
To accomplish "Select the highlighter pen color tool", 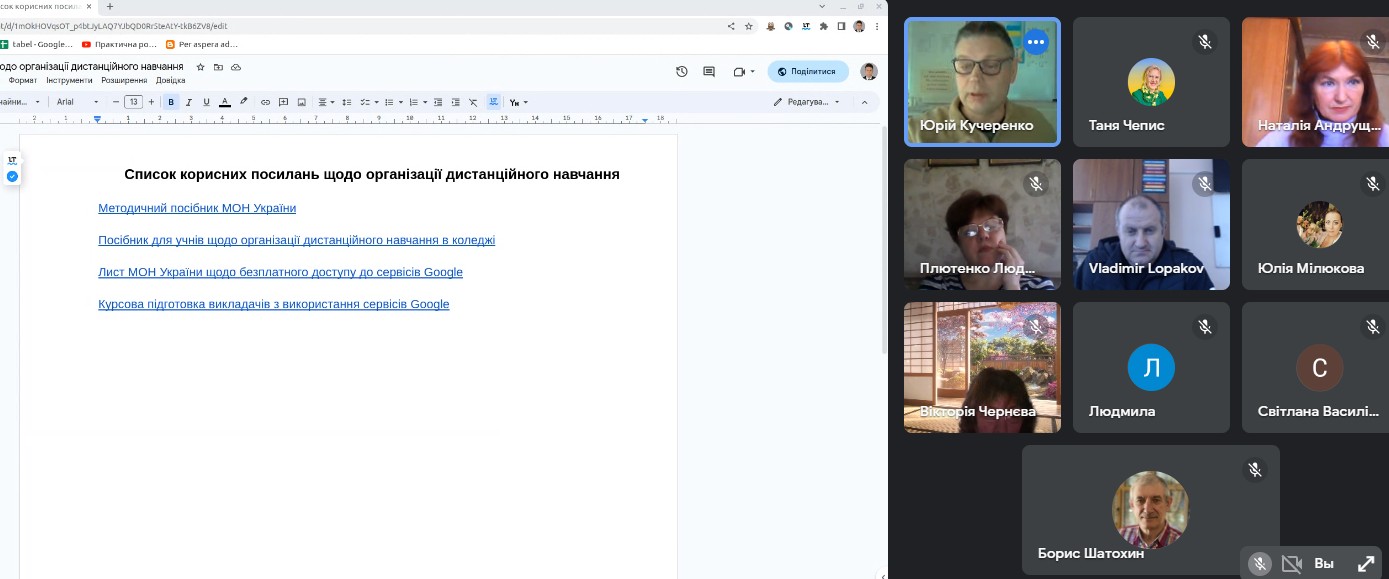I will click(244, 102).
